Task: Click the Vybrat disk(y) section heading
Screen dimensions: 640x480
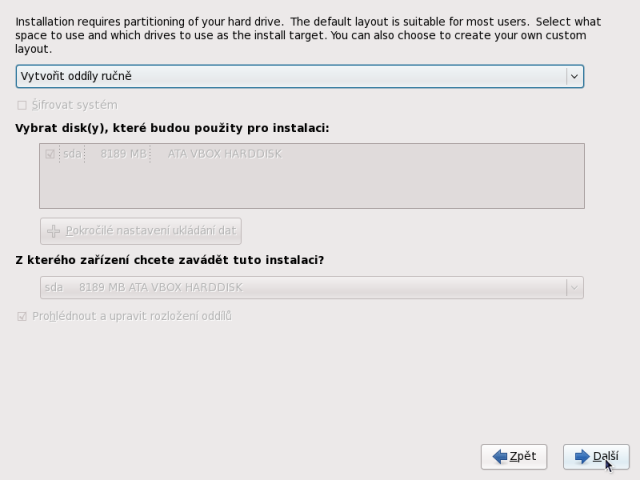Action: pos(172,128)
